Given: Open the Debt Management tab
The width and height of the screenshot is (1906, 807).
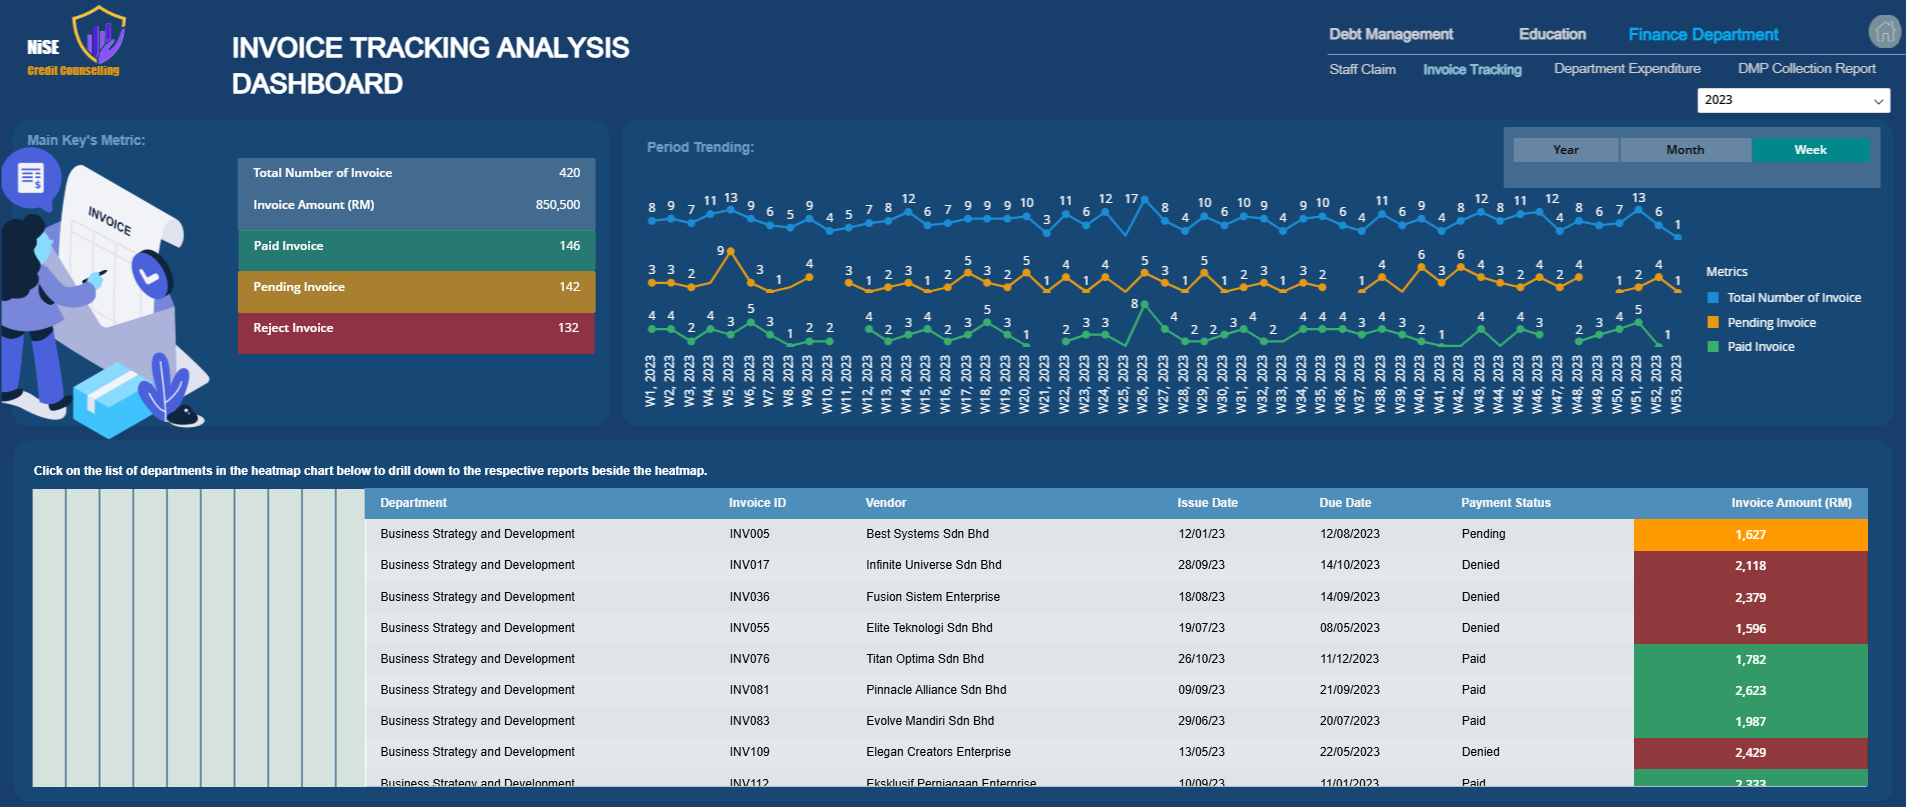Looking at the screenshot, I should tap(1390, 34).
